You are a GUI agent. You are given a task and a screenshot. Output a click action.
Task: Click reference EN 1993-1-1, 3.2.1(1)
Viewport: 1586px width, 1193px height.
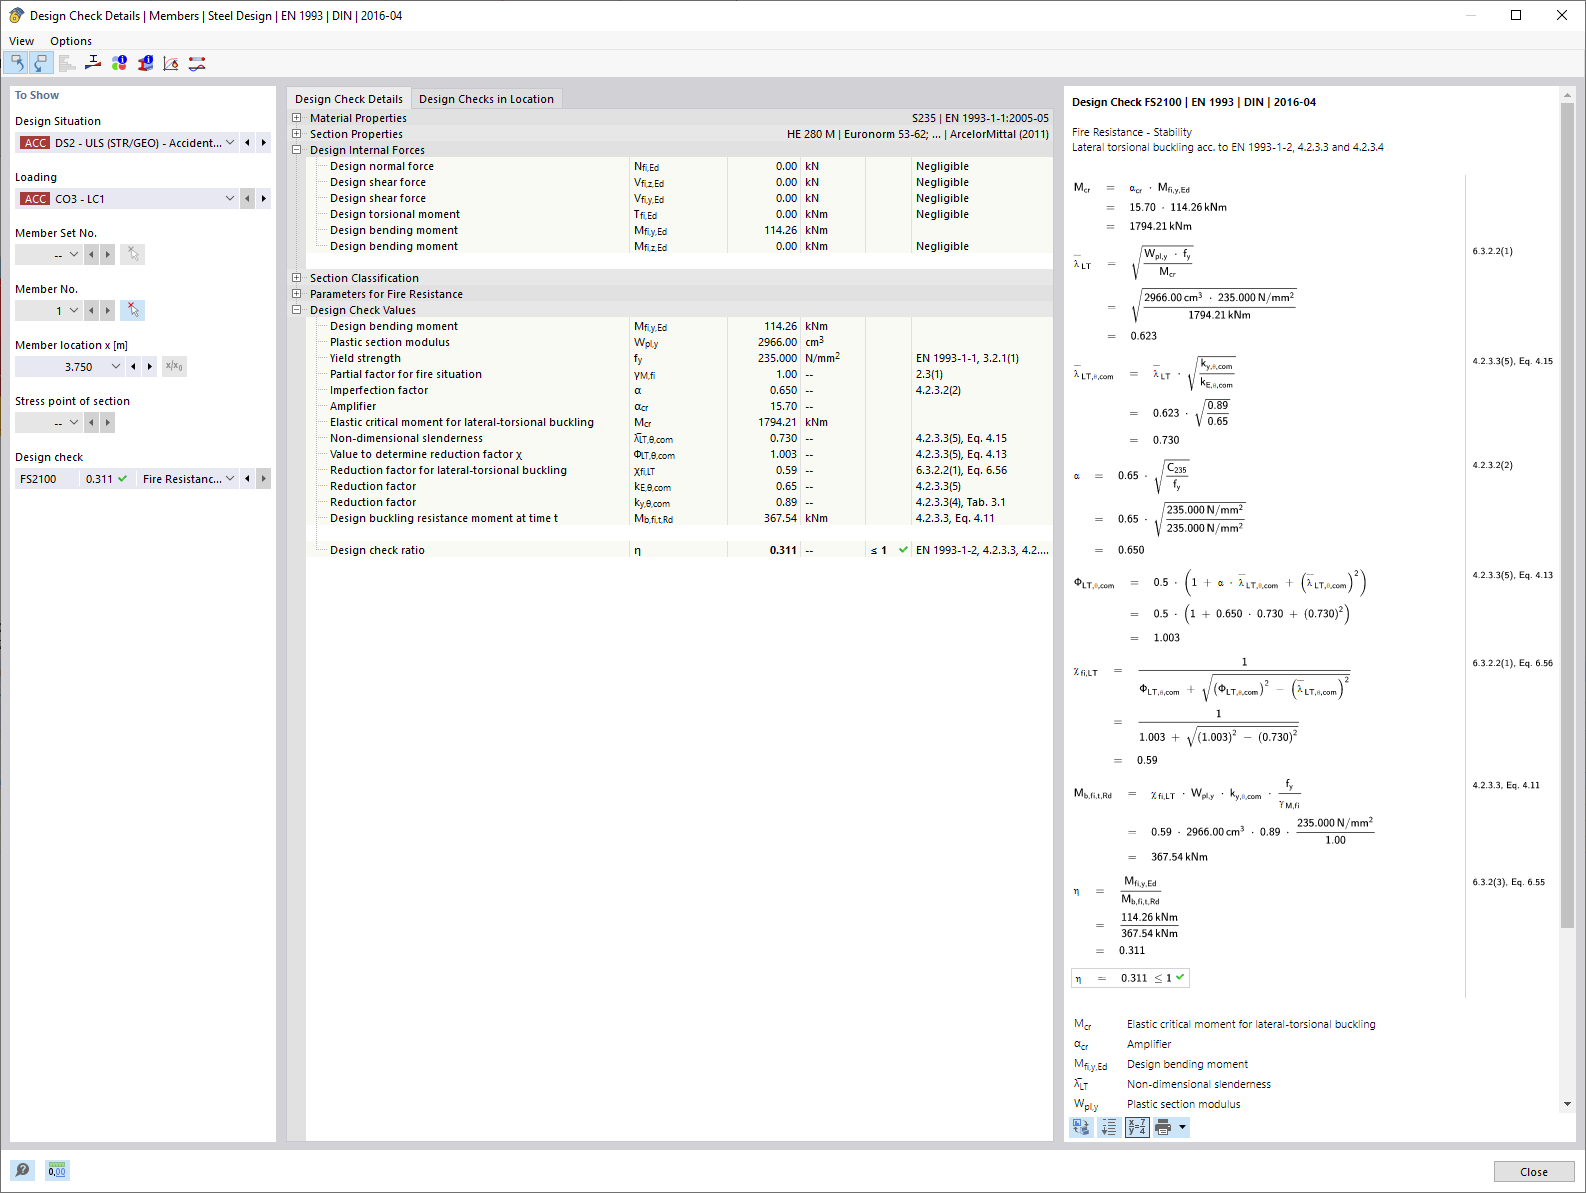pyautogui.click(x=967, y=358)
